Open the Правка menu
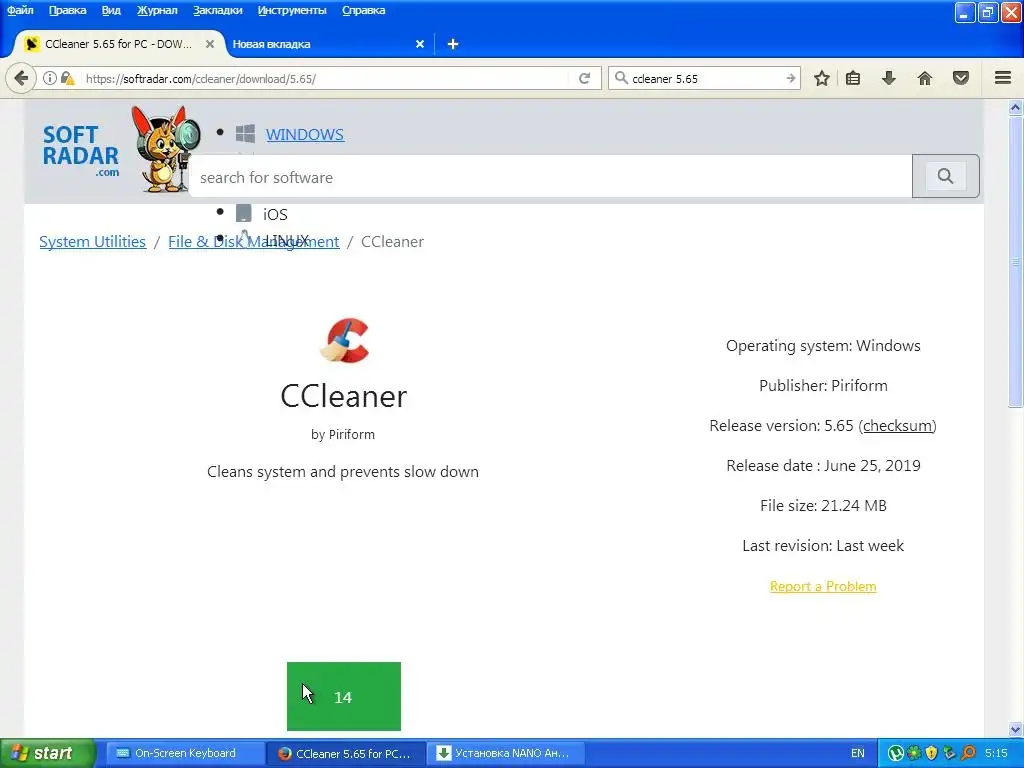 pos(67,10)
